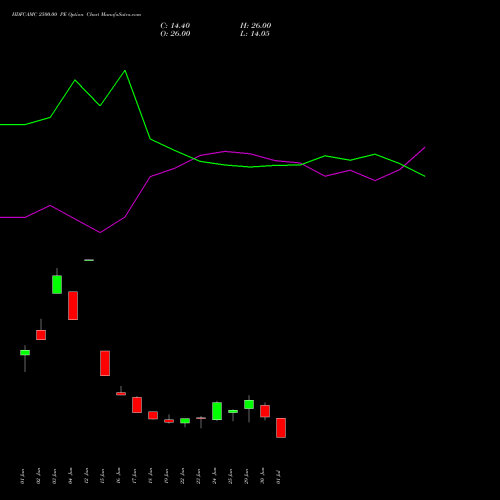Click the green candlestick above 24 Jun
This screenshot has height=500, width=500.
pos(217,411)
